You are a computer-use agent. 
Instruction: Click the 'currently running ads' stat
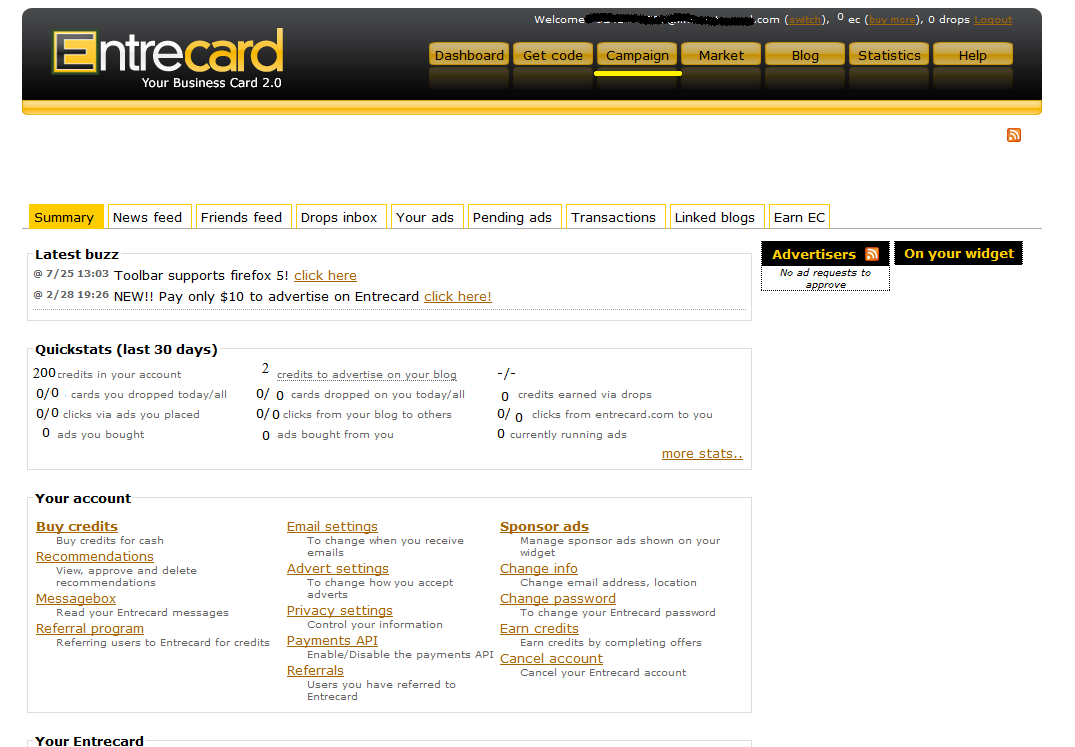tap(562, 434)
